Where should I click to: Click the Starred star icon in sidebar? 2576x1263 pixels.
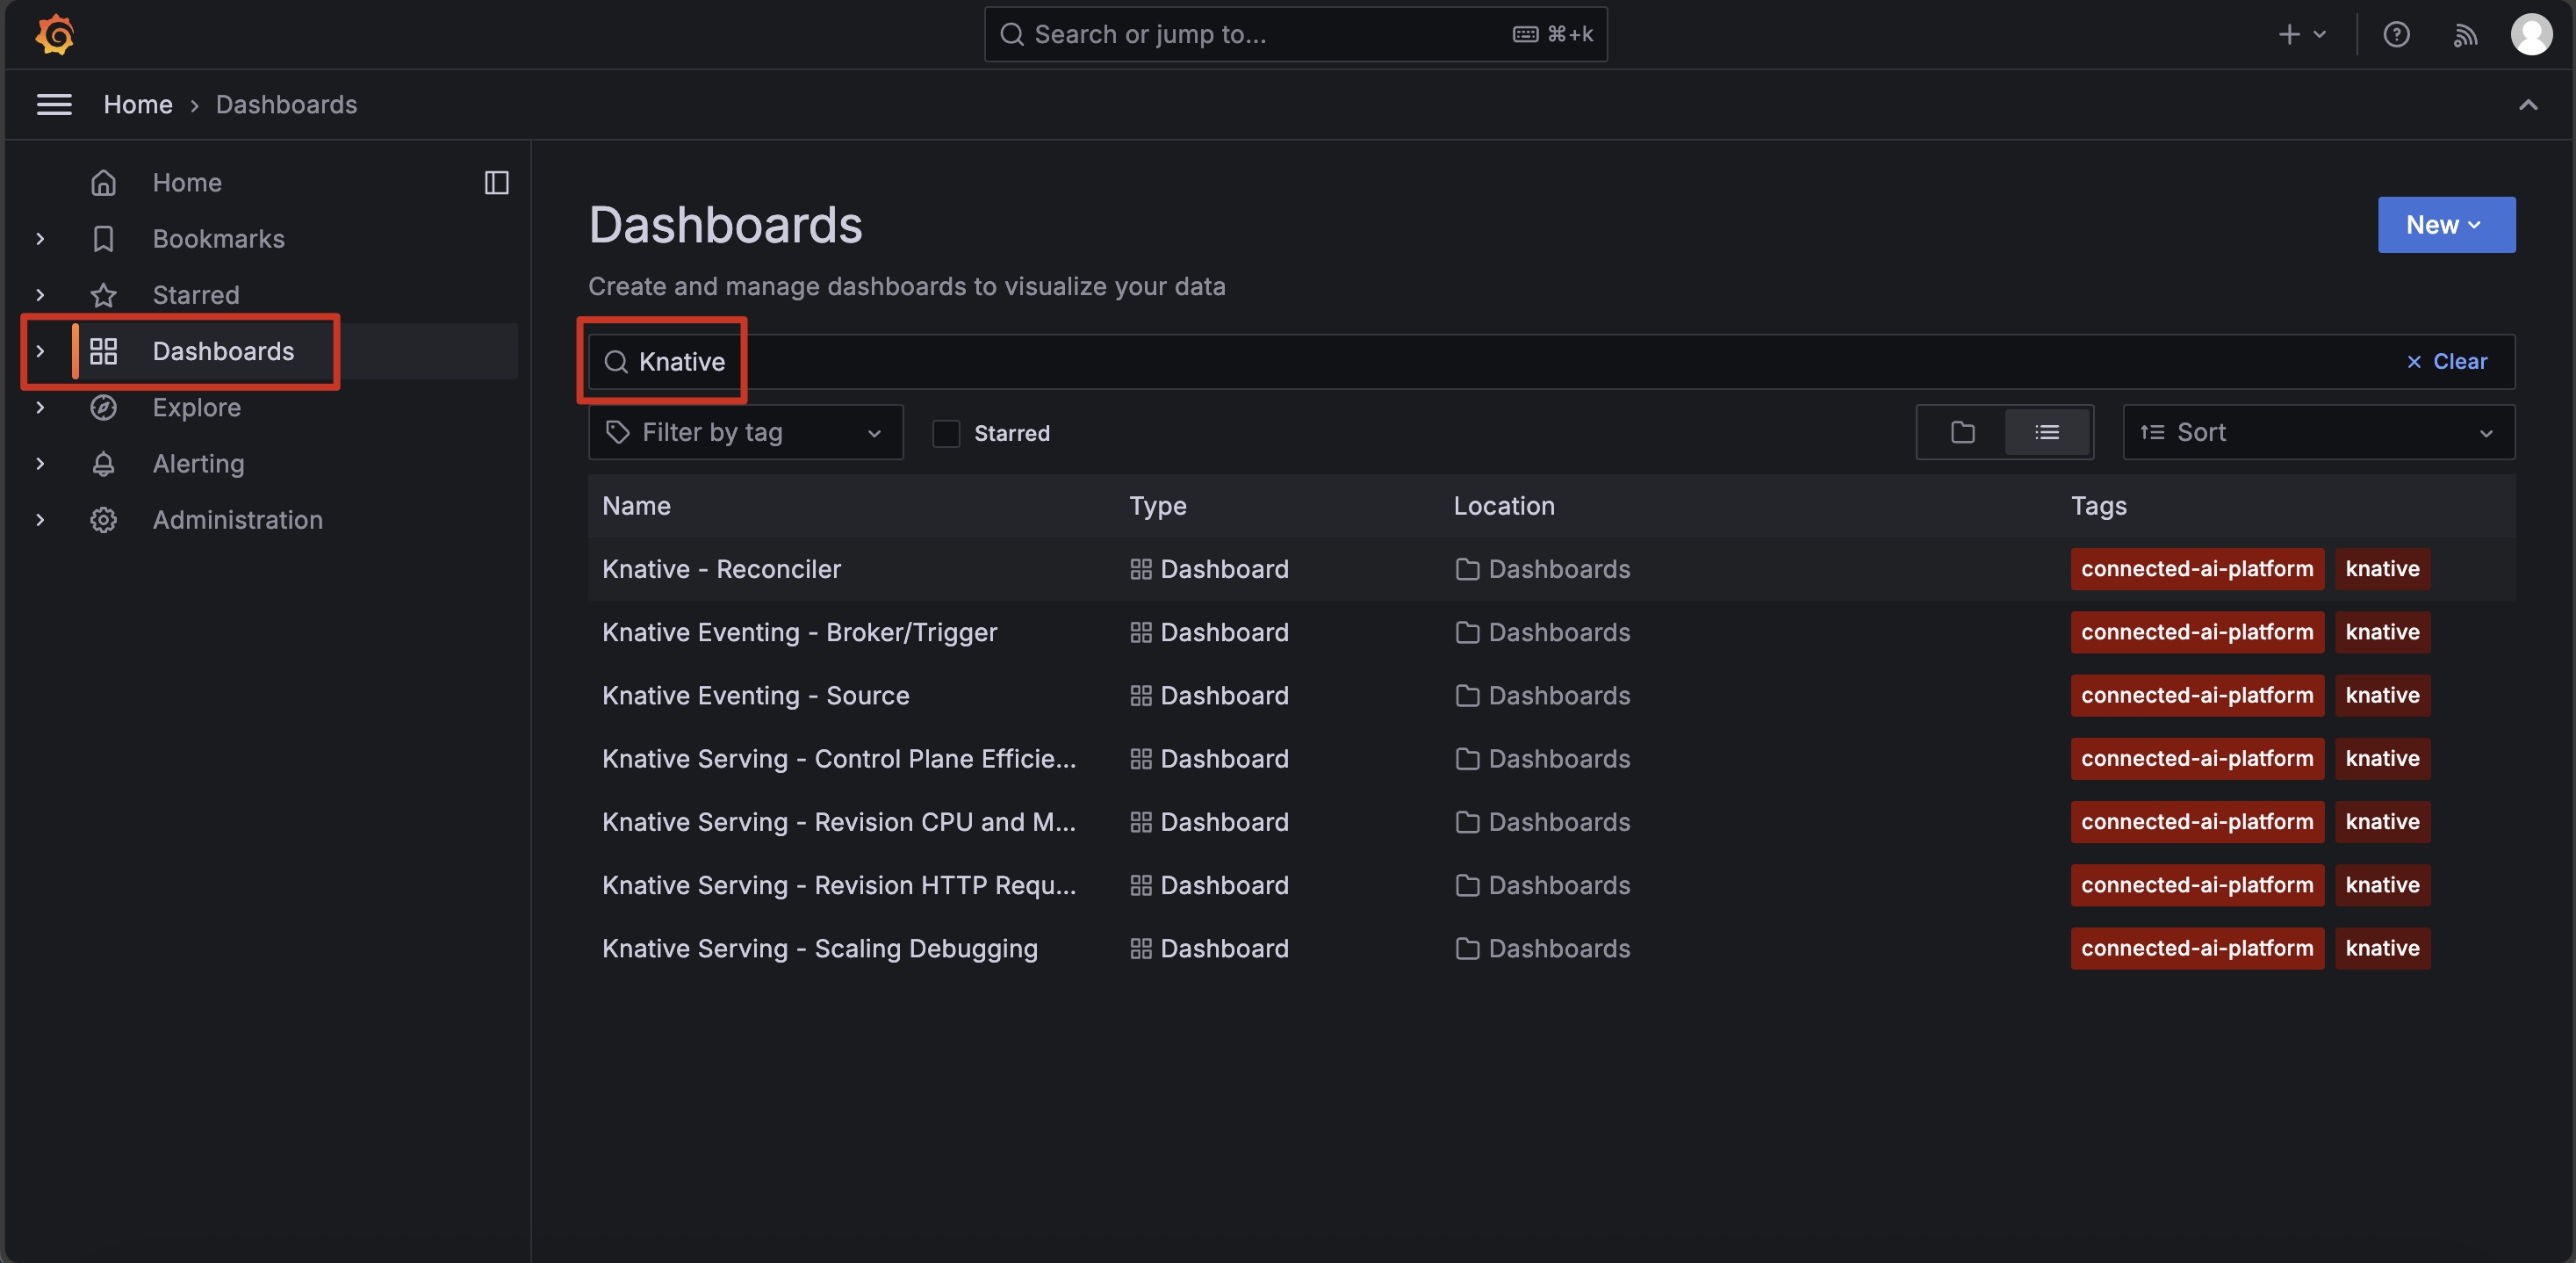[x=104, y=295]
